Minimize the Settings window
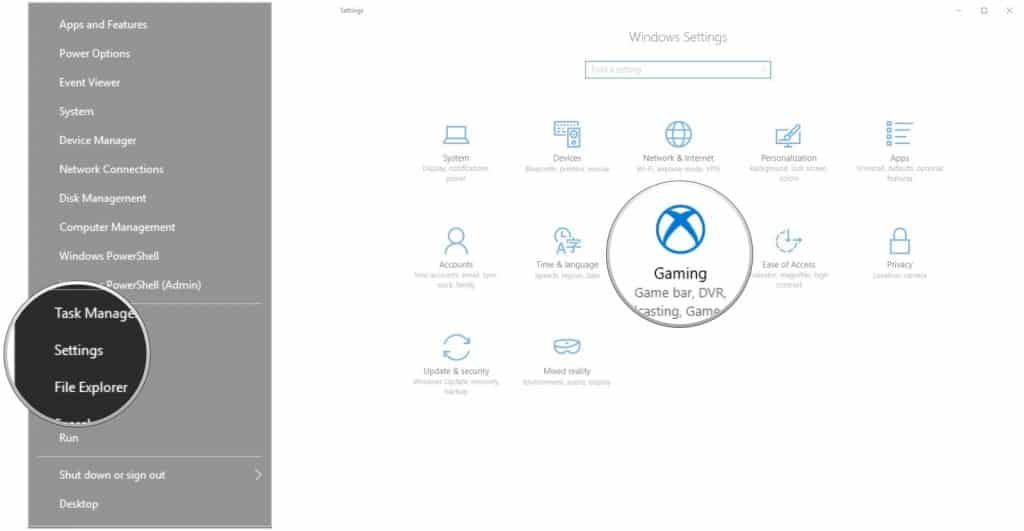The height and width of the screenshot is (531, 1024). [x=959, y=10]
